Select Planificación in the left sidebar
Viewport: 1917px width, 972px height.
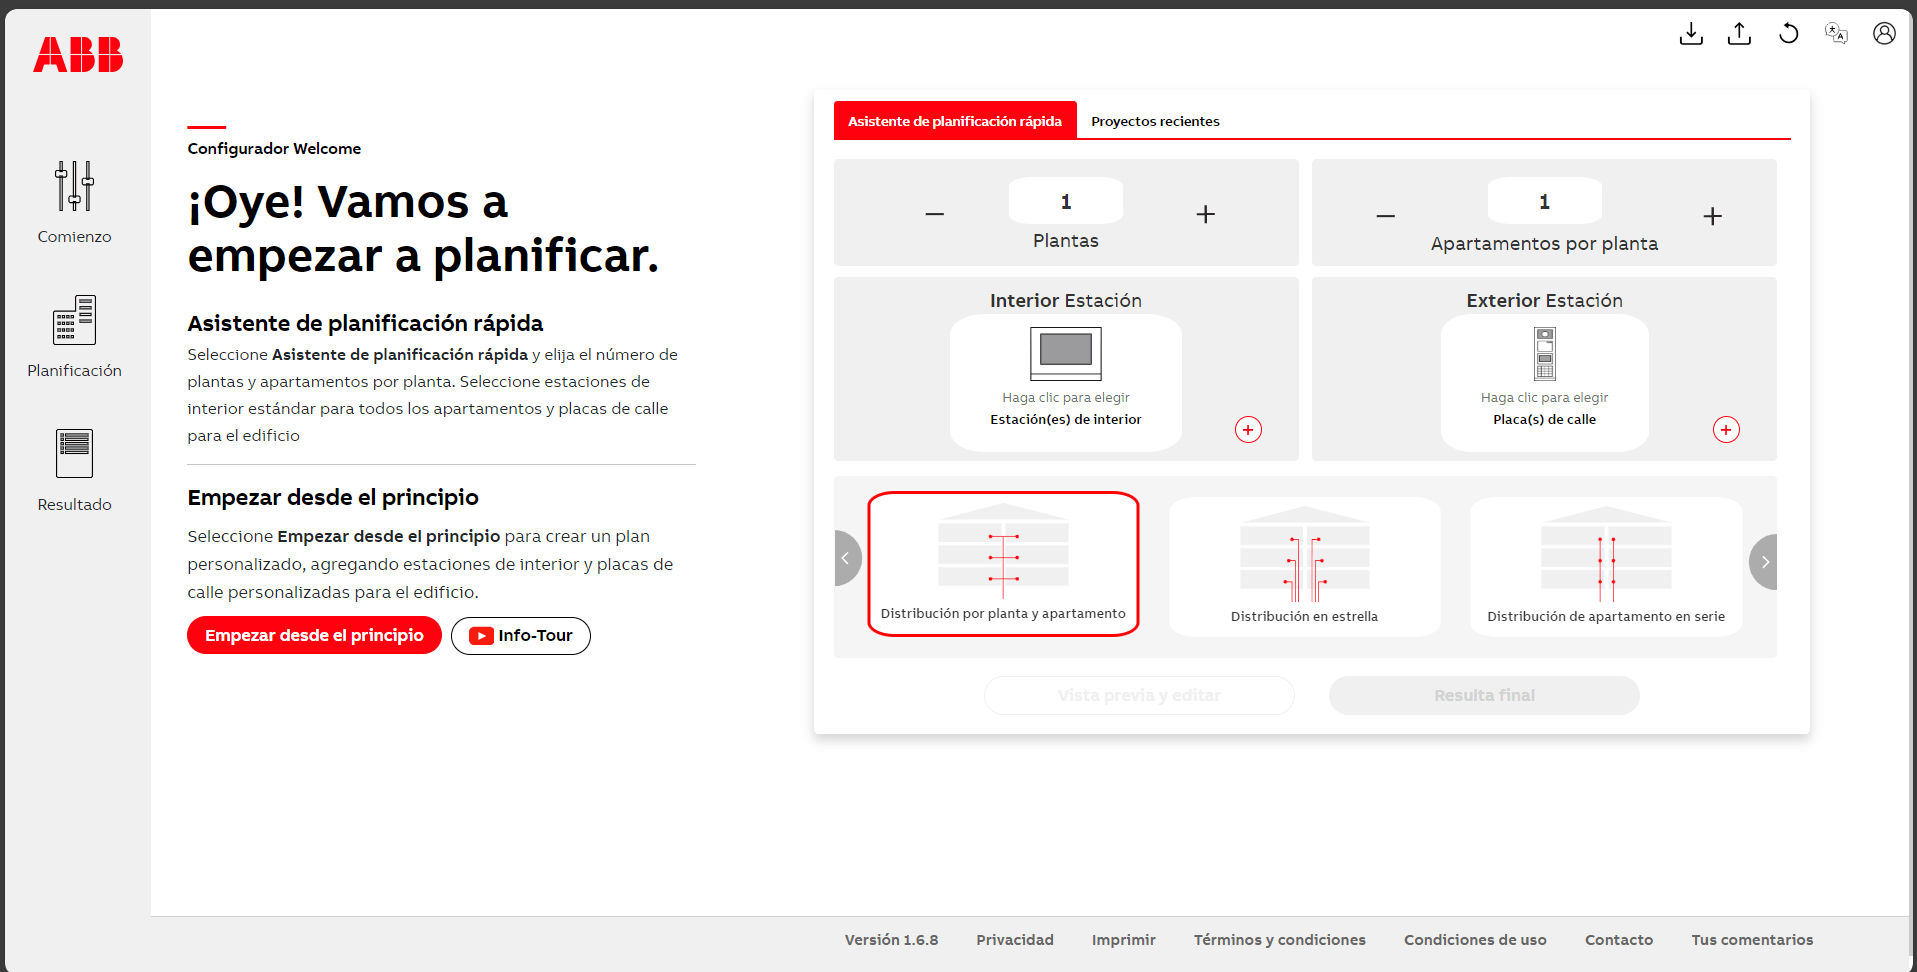pyautogui.click(x=74, y=335)
